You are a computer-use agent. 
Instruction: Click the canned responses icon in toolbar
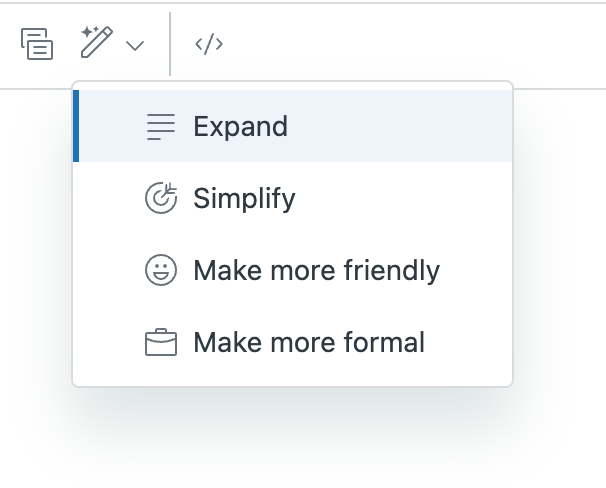[x=37, y=44]
